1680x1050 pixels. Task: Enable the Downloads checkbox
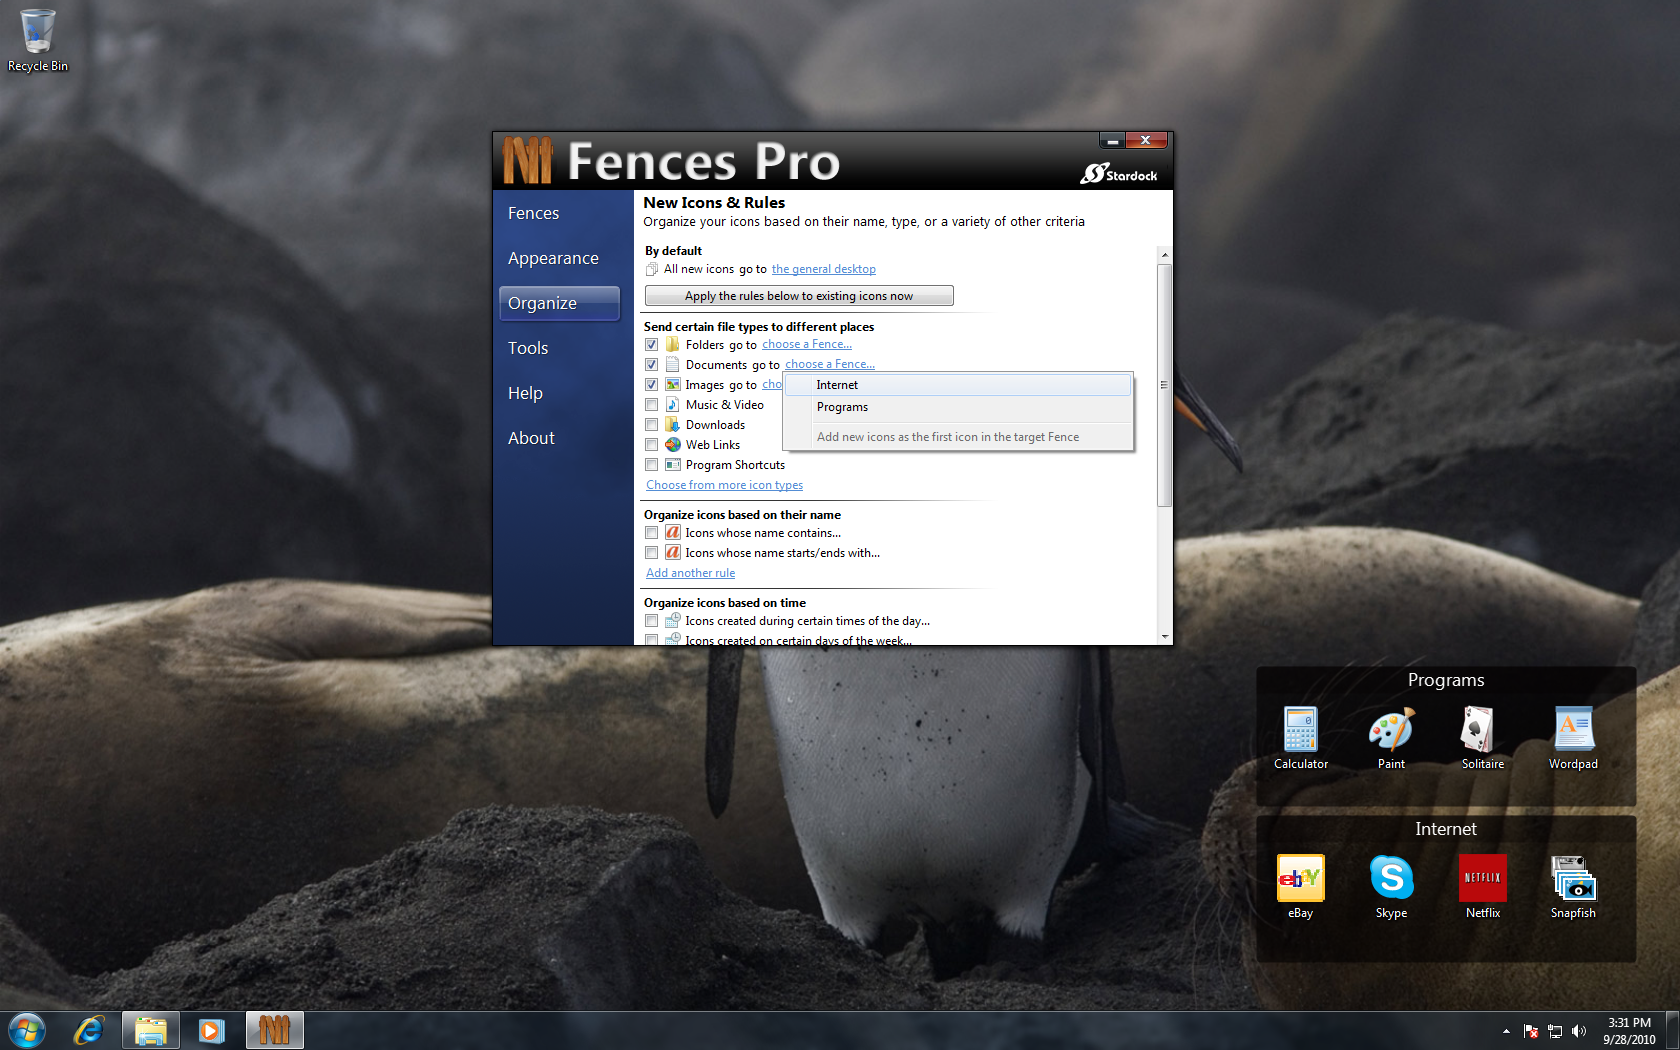652,425
